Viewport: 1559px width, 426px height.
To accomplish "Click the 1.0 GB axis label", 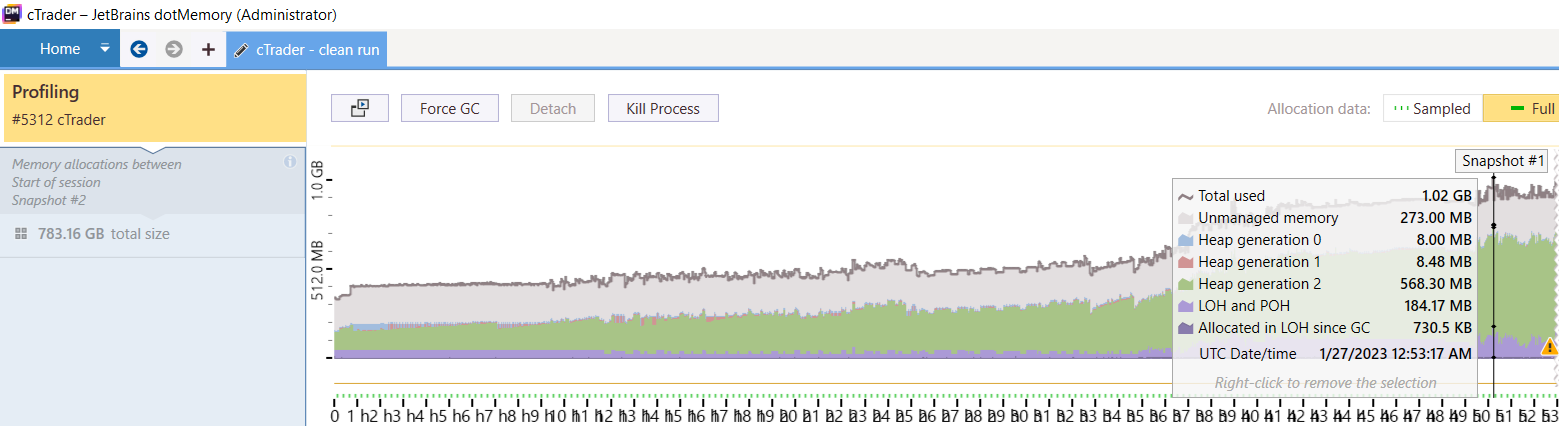I will click(318, 179).
